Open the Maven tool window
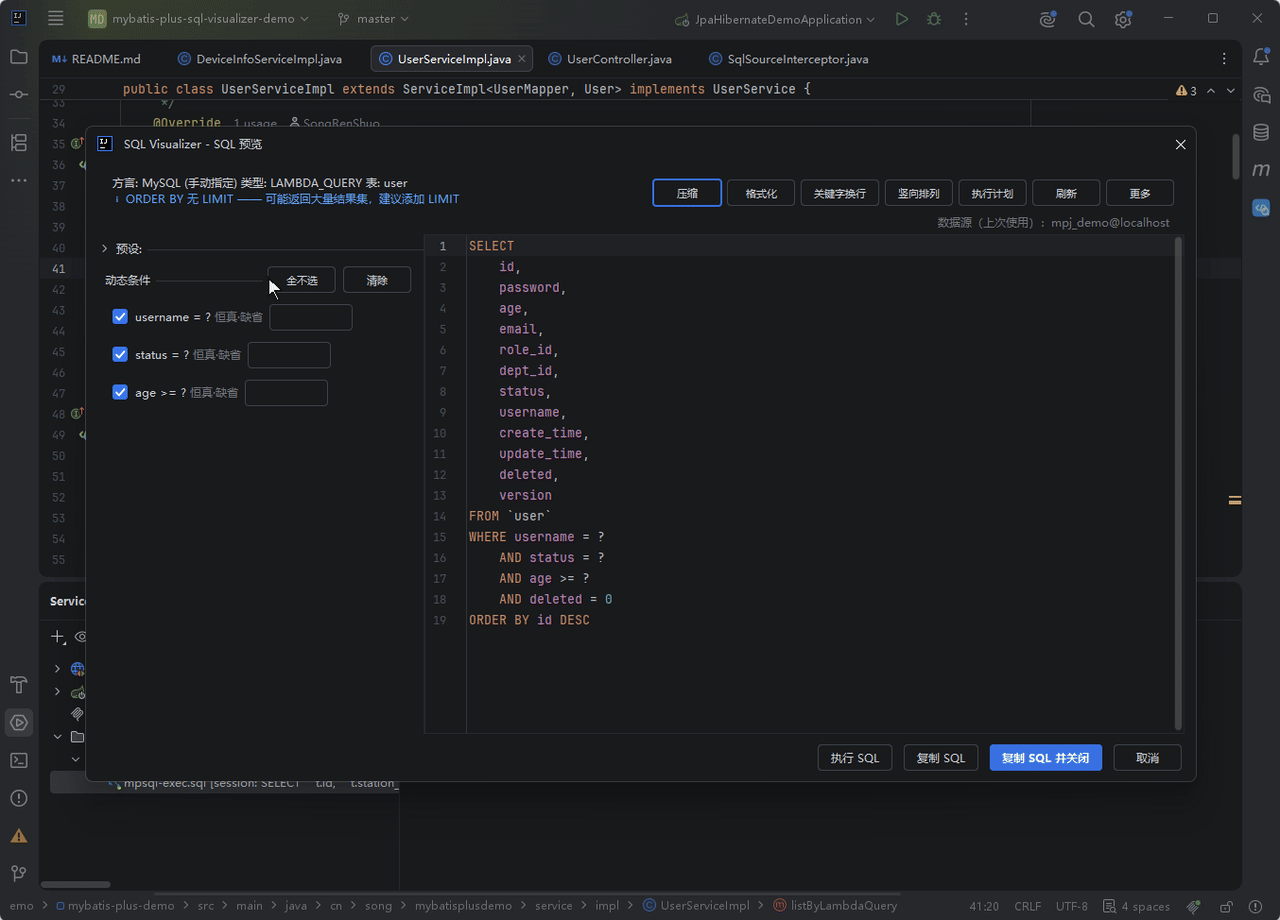This screenshot has width=1280, height=920. (x=1261, y=171)
